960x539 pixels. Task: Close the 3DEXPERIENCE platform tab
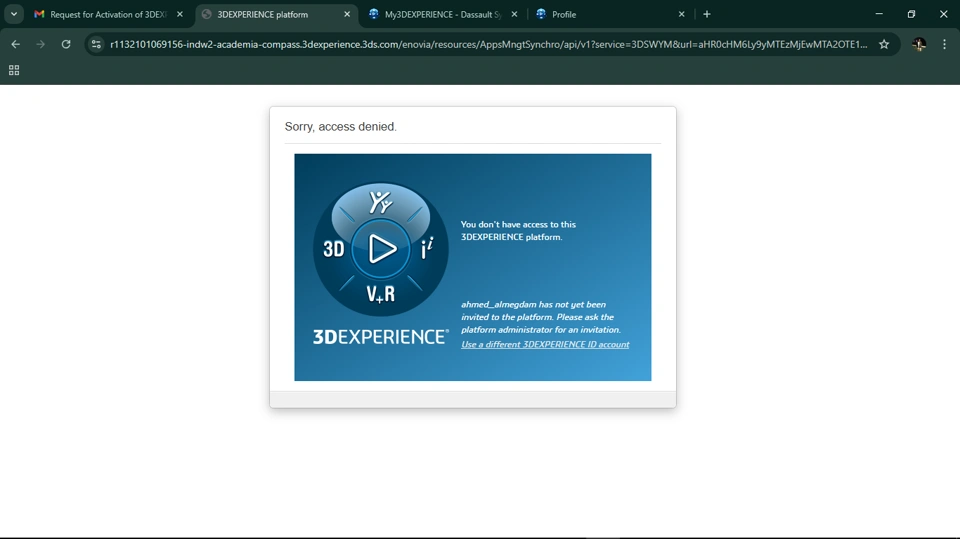tap(347, 14)
